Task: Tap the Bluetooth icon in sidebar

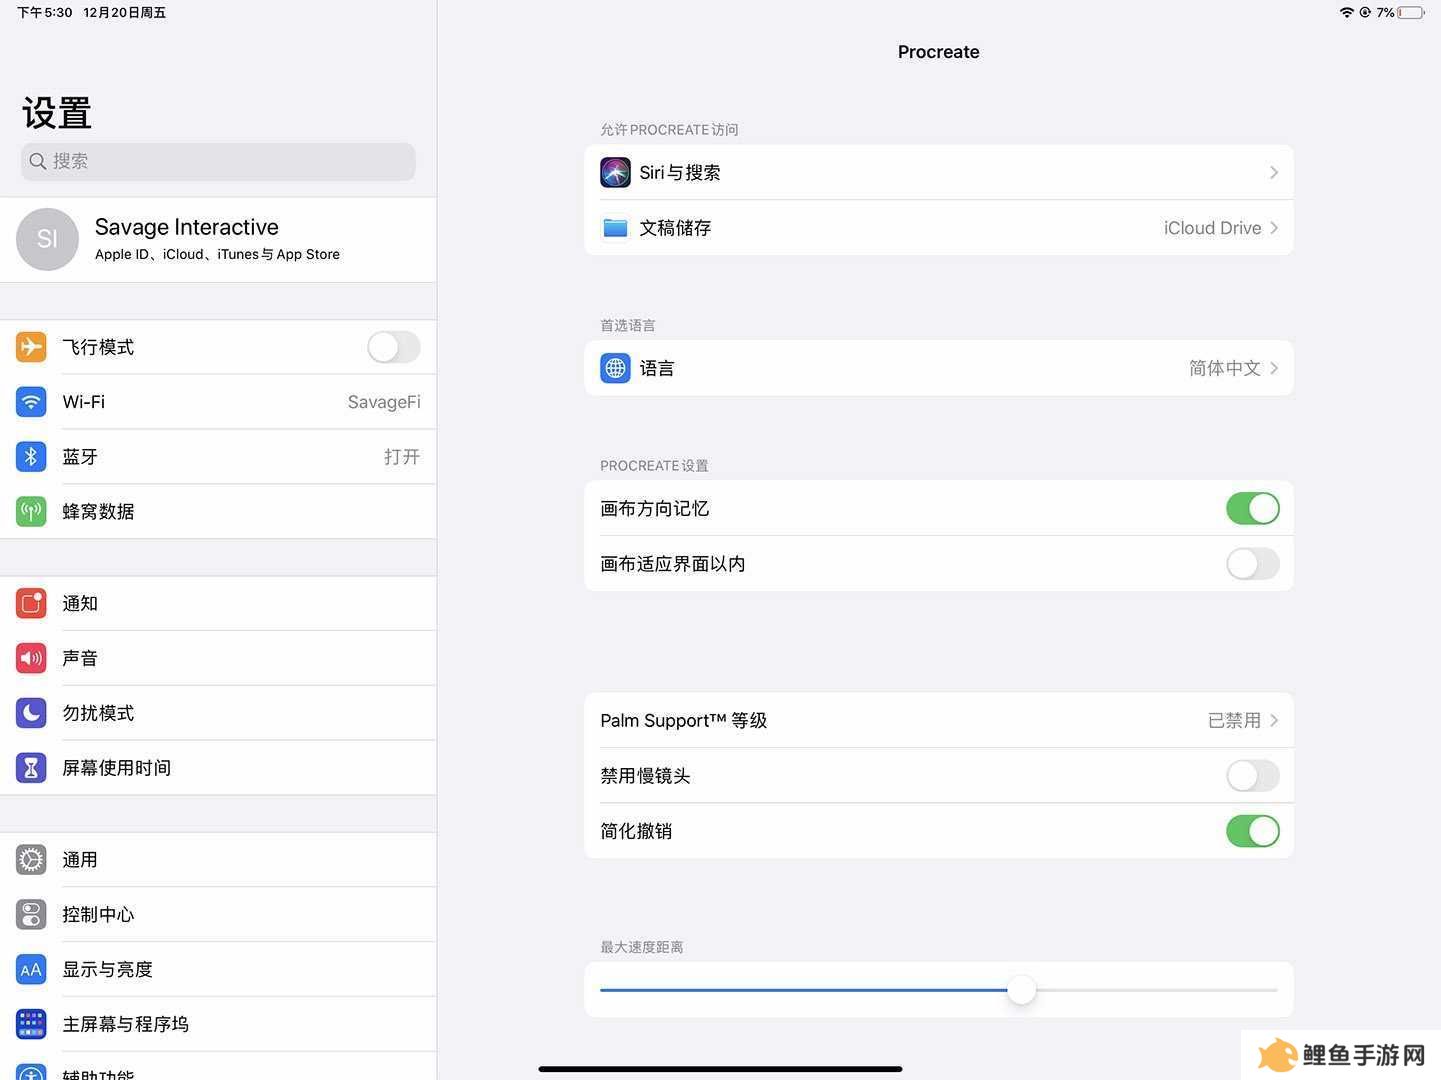Action: pos(31,457)
